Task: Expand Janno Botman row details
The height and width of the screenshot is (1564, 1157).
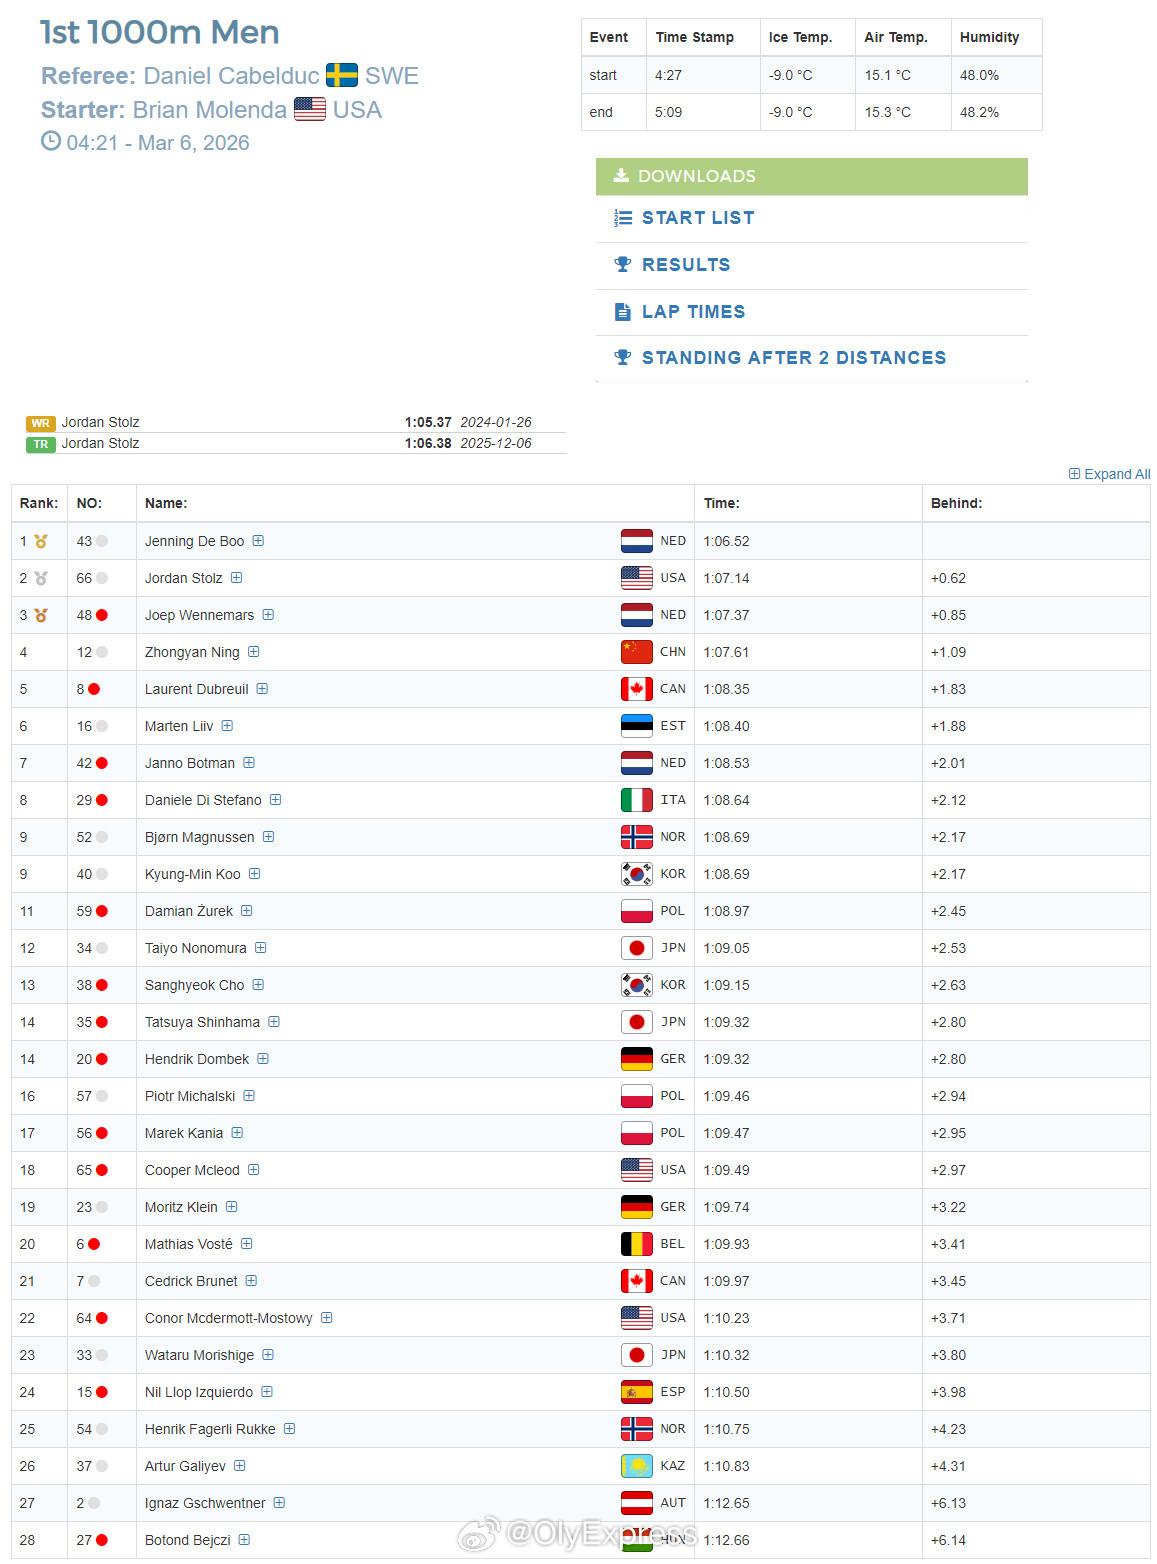Action: pyautogui.click(x=249, y=763)
